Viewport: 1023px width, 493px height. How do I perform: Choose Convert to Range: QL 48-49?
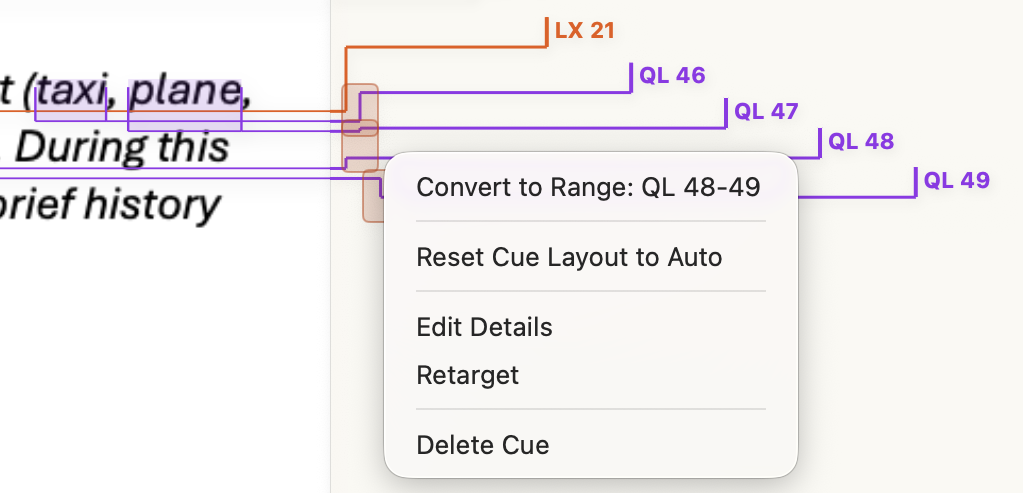click(x=590, y=187)
